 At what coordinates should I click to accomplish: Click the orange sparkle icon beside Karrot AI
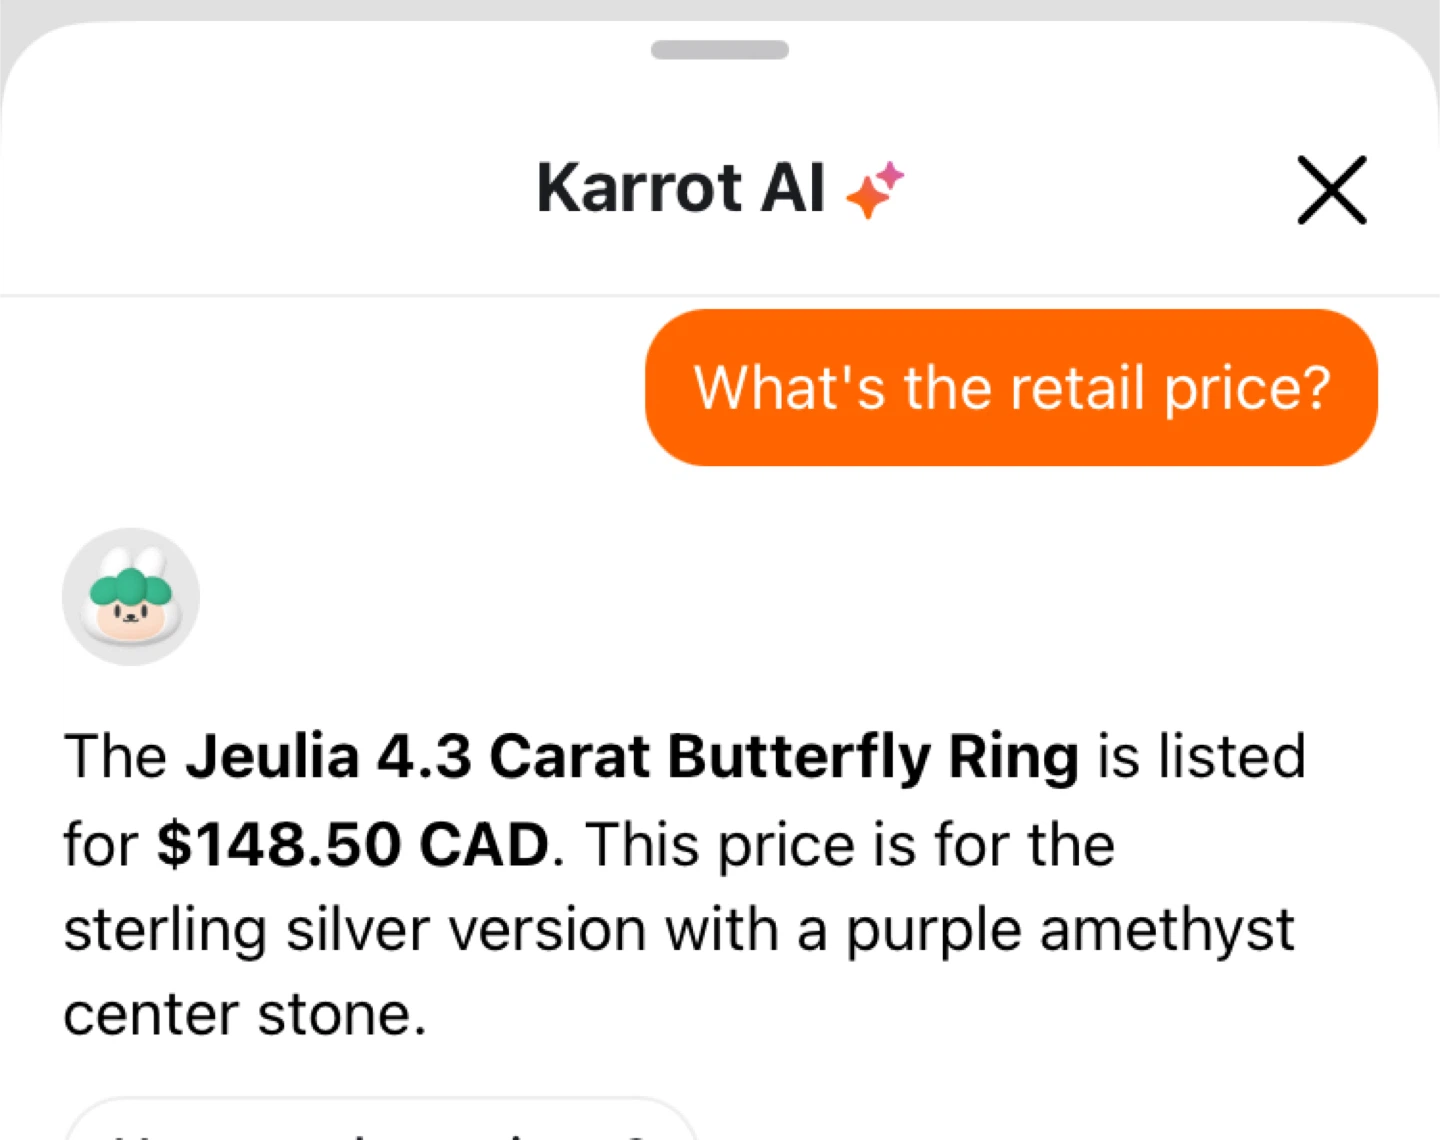[x=866, y=197]
